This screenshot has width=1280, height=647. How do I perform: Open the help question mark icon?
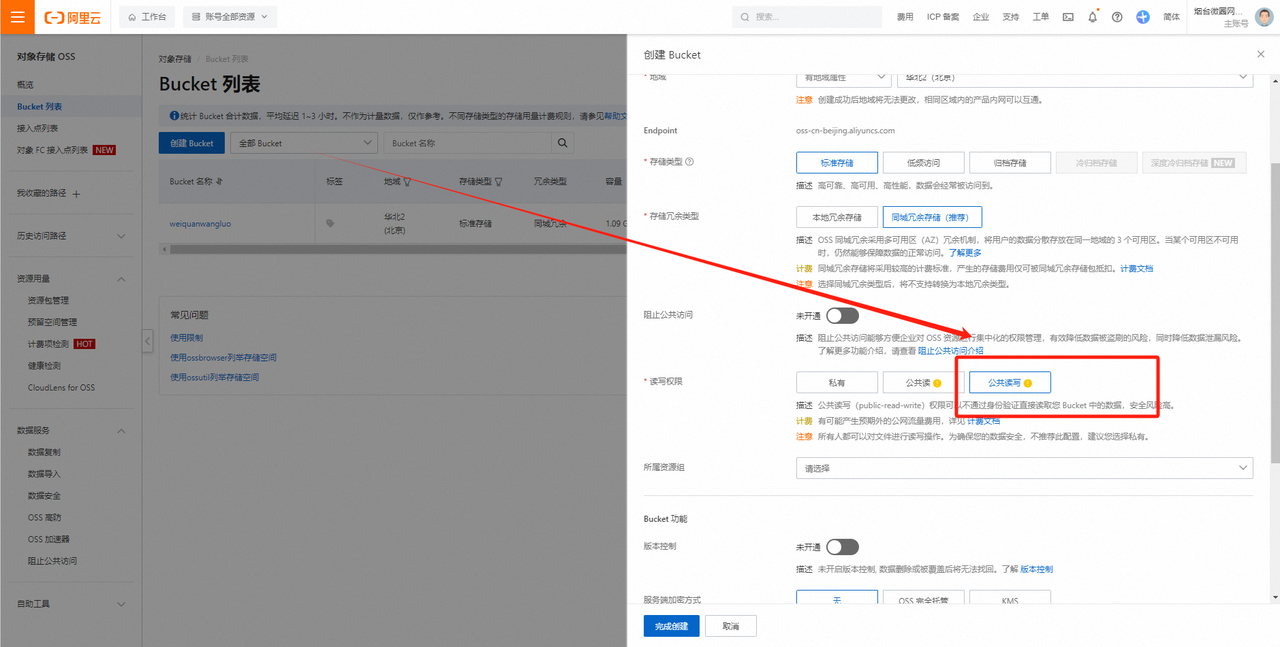[1116, 17]
